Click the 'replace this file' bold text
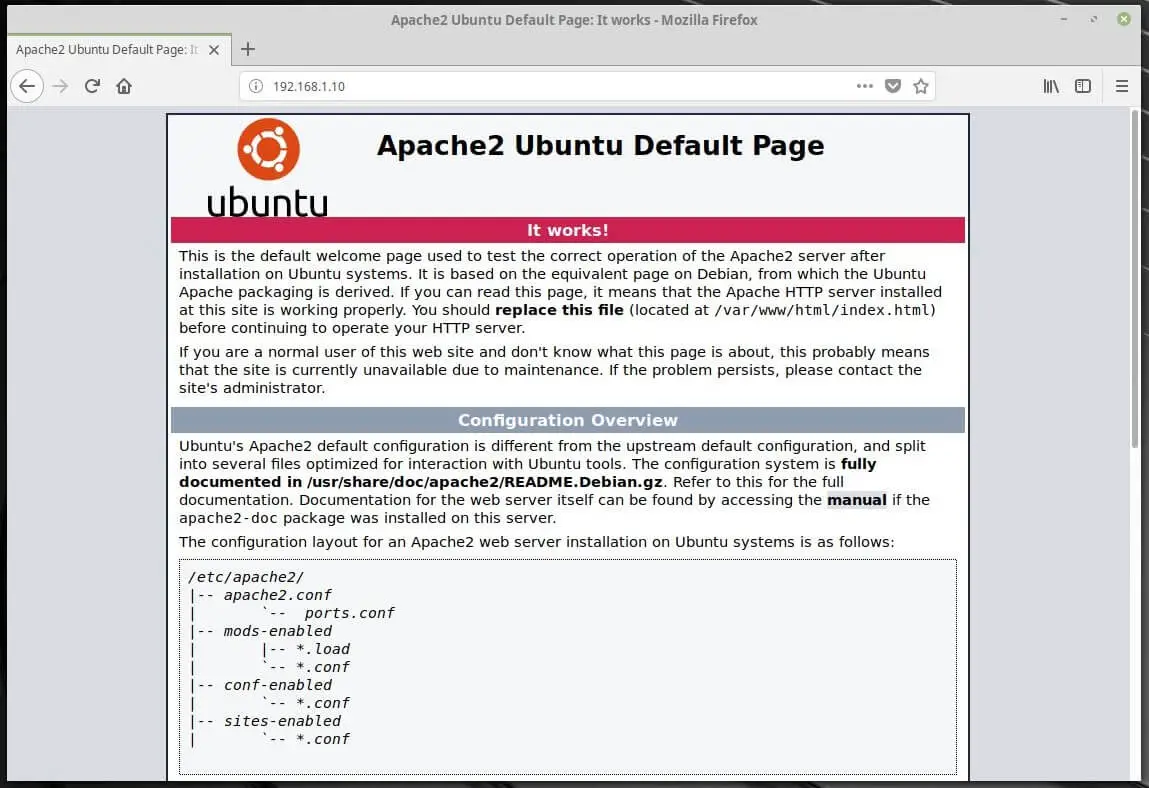Image resolution: width=1149 pixels, height=788 pixels. pos(559,310)
